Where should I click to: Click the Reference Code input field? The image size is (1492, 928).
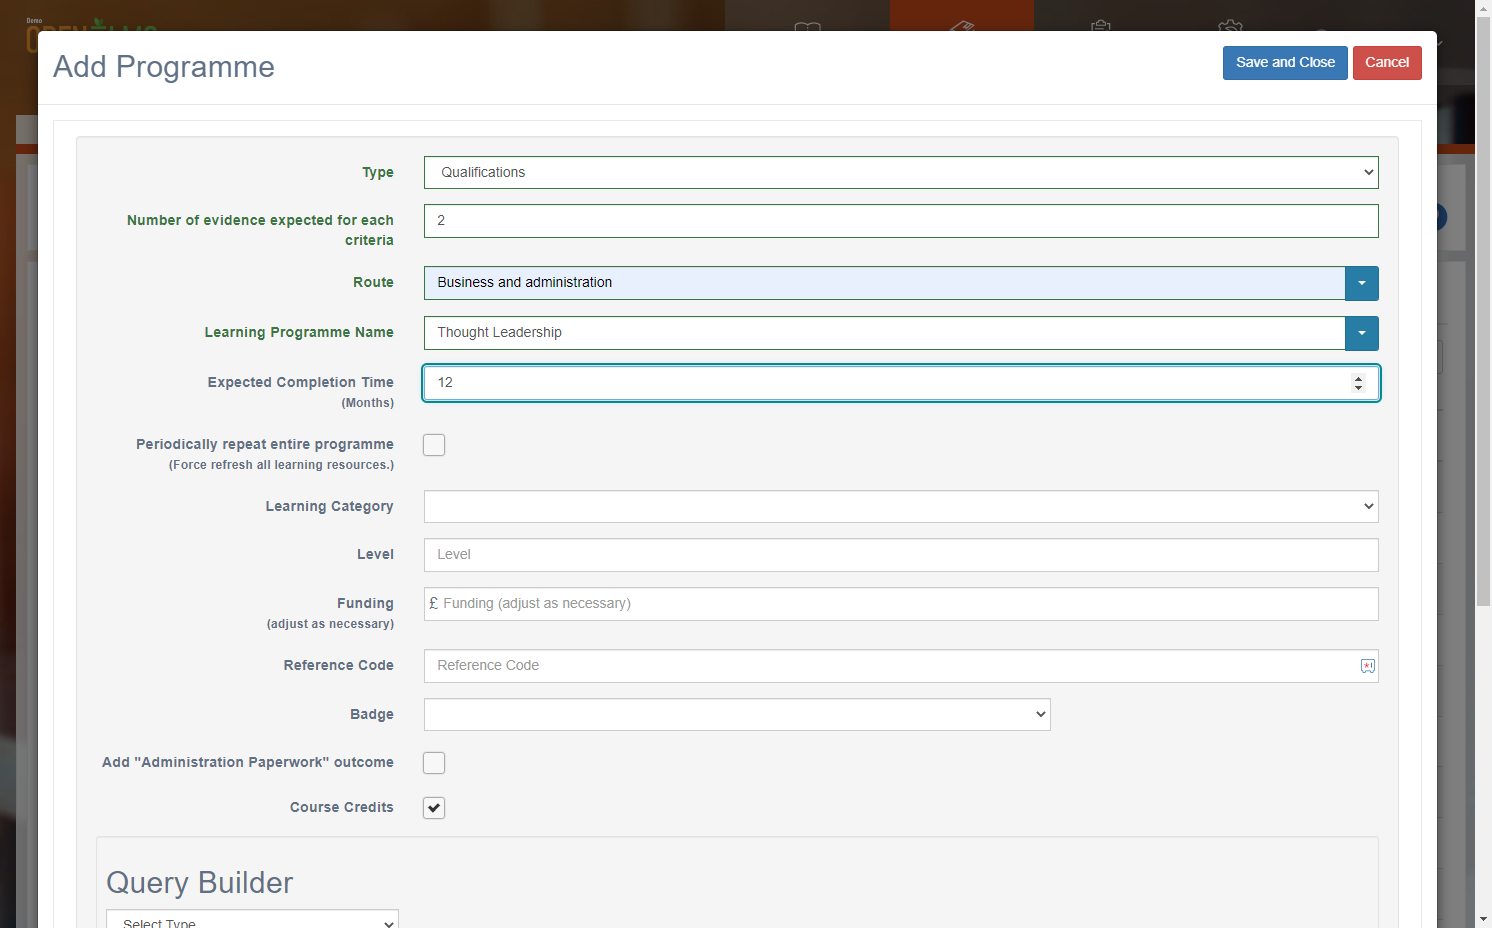(901, 666)
